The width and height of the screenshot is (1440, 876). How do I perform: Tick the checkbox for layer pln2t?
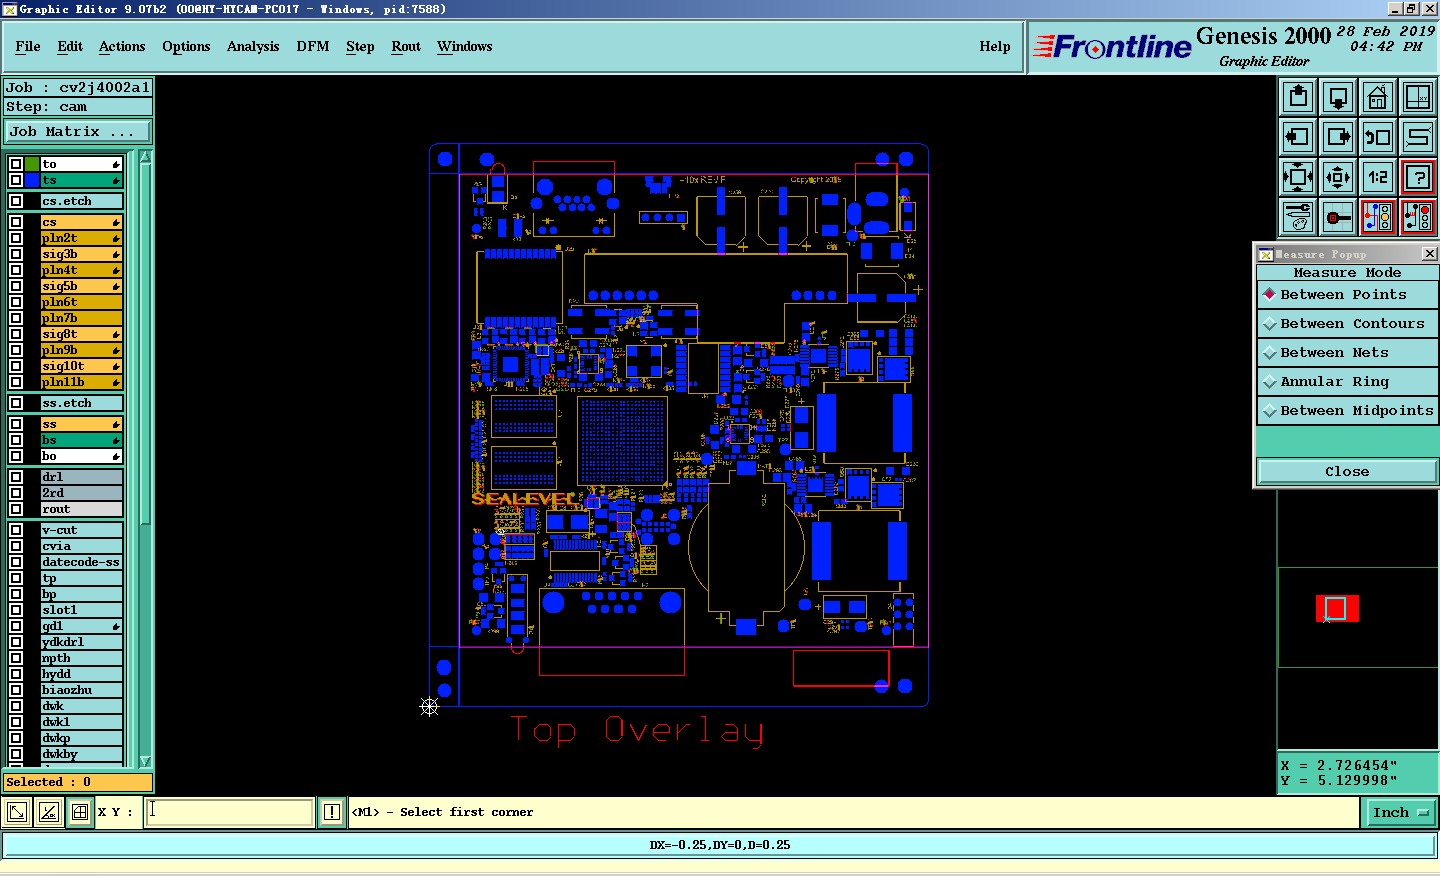pyautogui.click(x=16, y=238)
